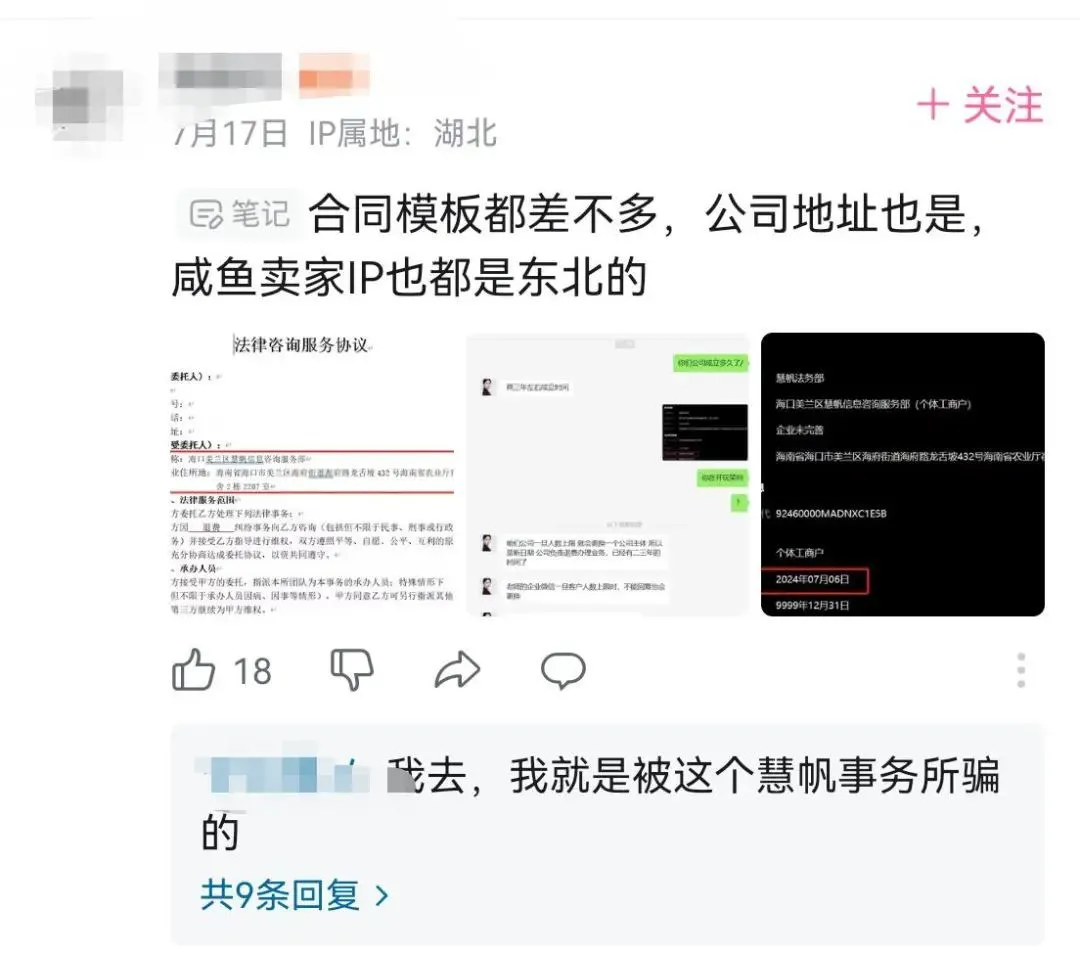The height and width of the screenshot is (954, 1080).
Task: Open the black business registration image
Action: pyautogui.click(x=902, y=474)
